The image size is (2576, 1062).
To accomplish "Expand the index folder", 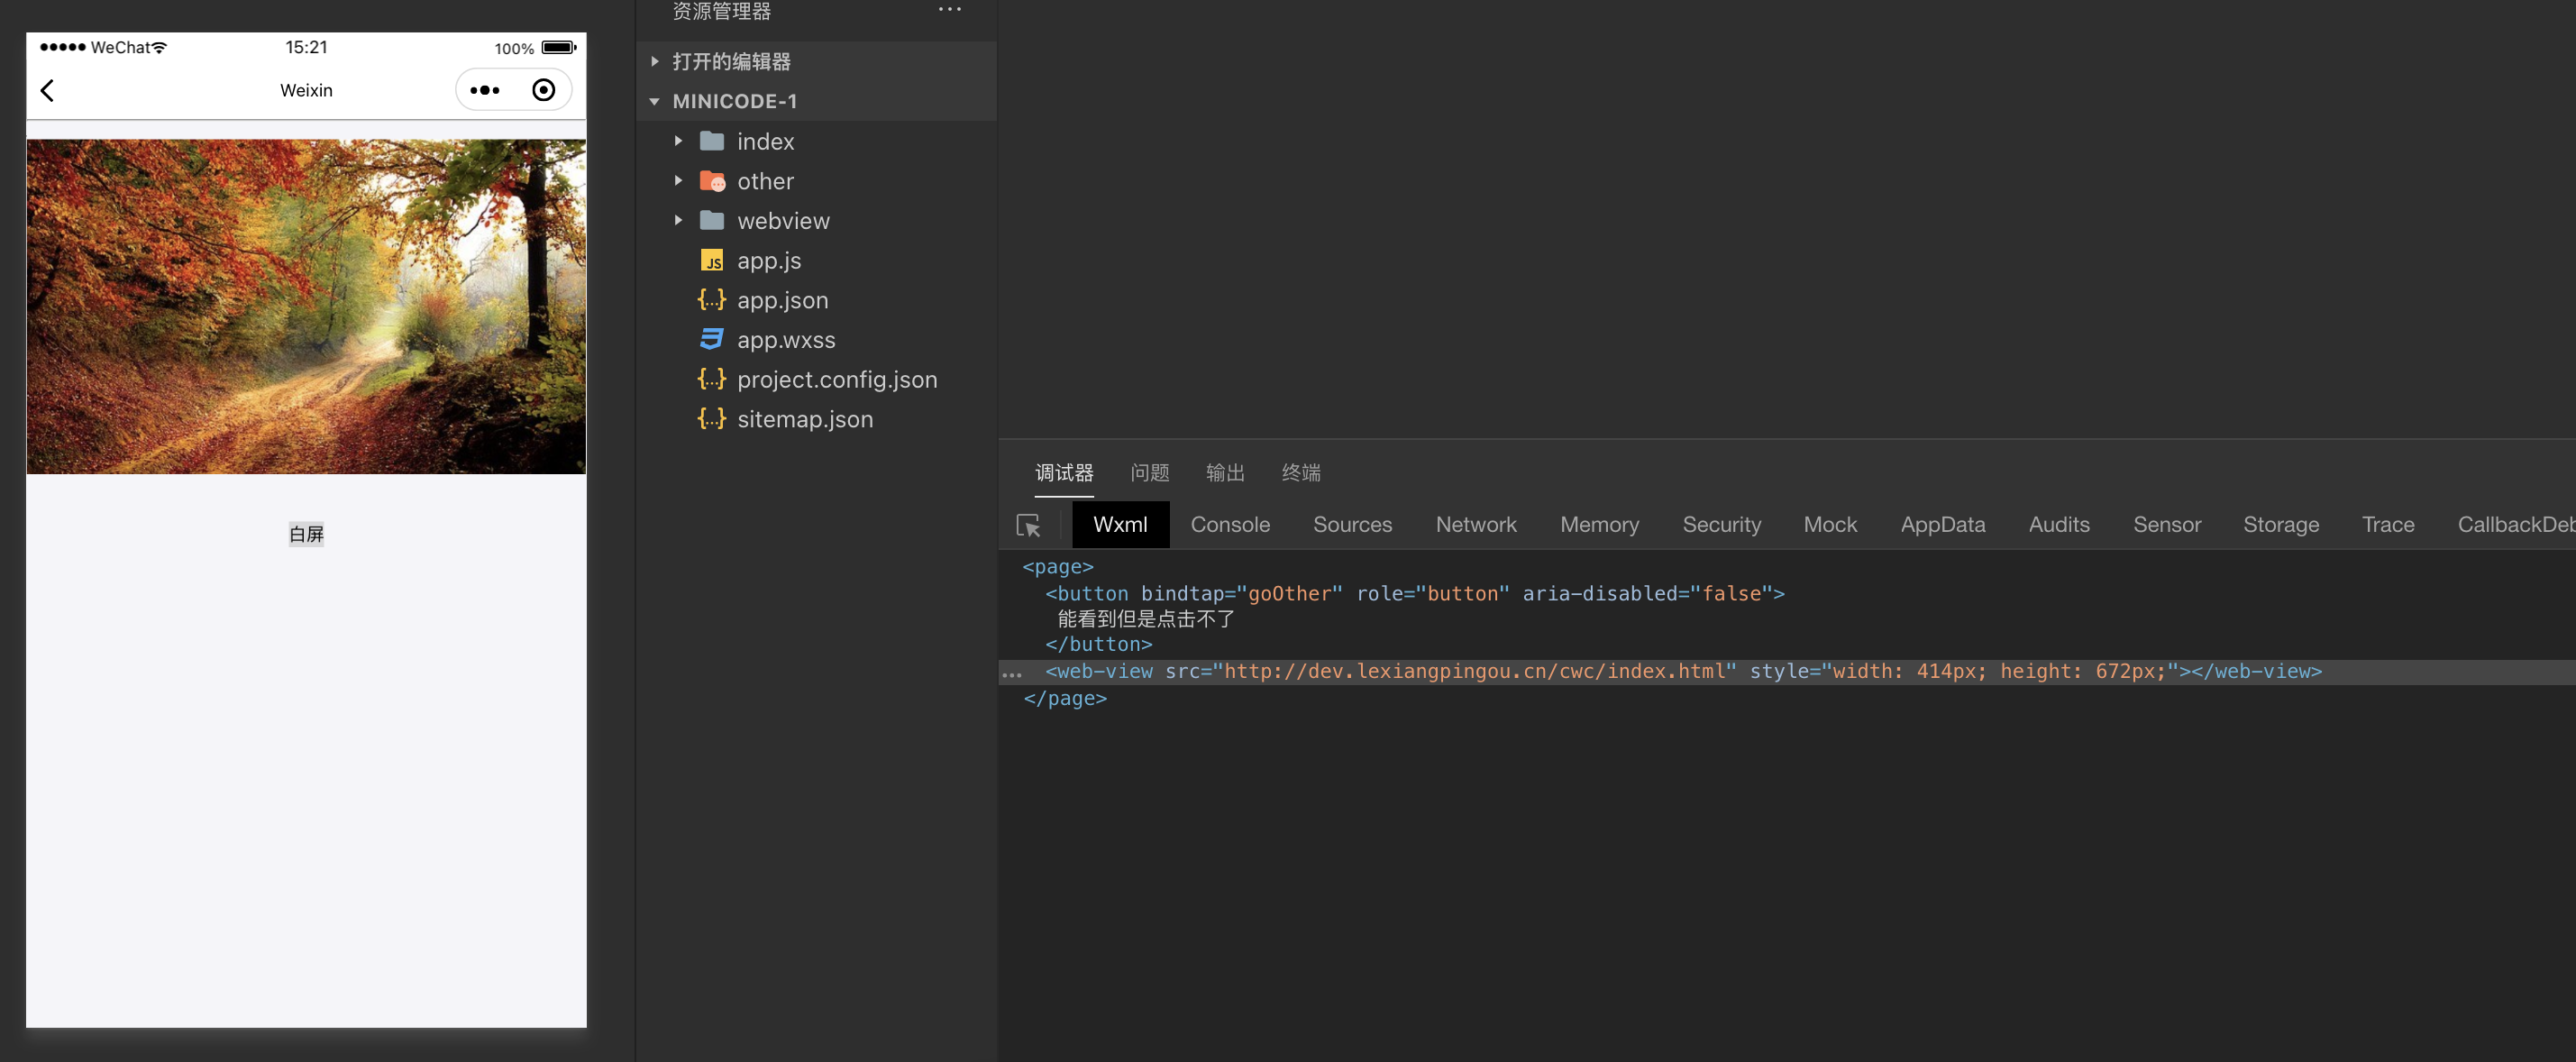I will [x=765, y=142].
